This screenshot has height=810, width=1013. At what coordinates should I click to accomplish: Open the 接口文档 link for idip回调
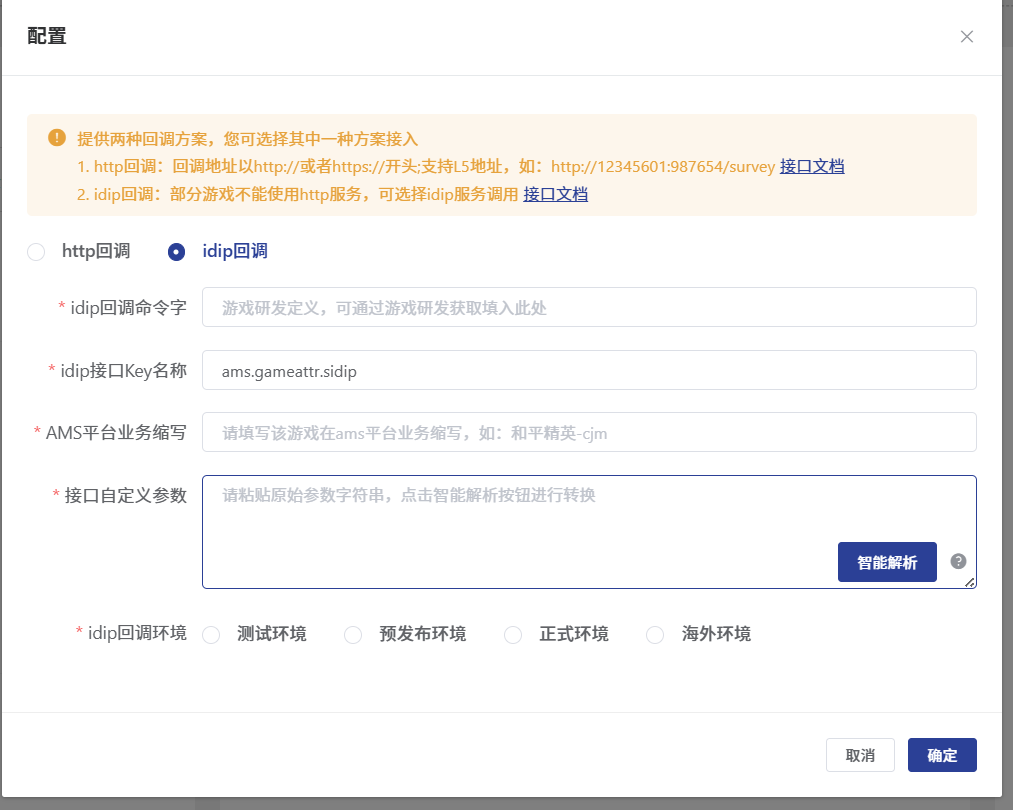coord(555,194)
